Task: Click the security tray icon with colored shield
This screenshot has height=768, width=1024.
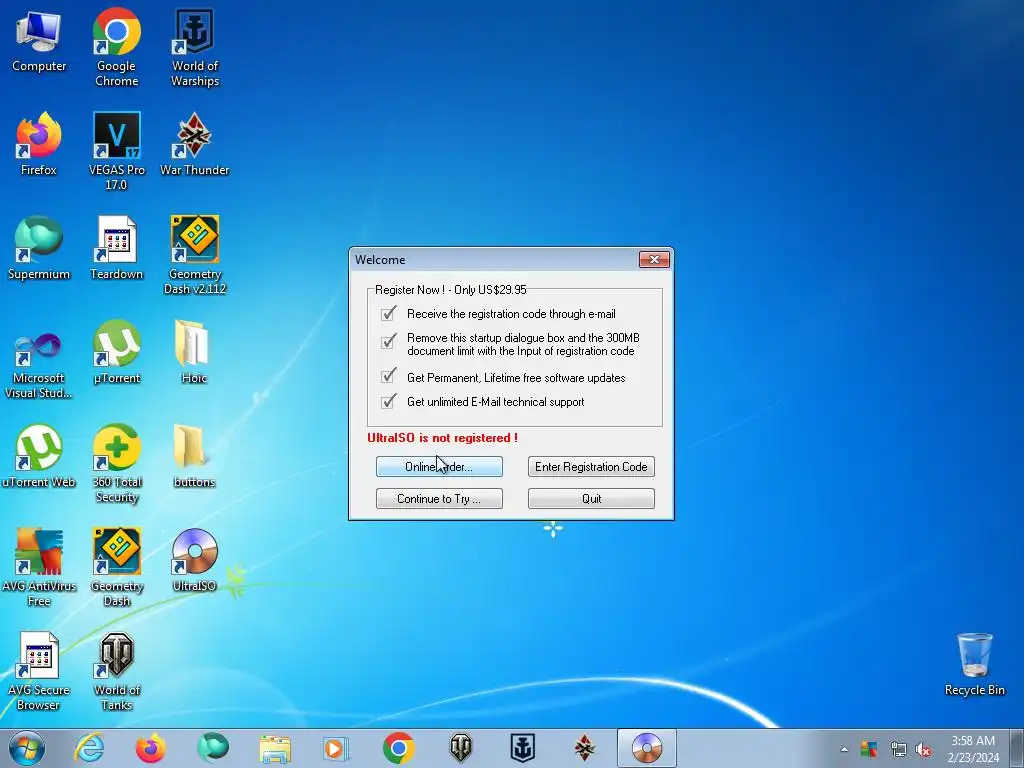Action: coord(869,749)
